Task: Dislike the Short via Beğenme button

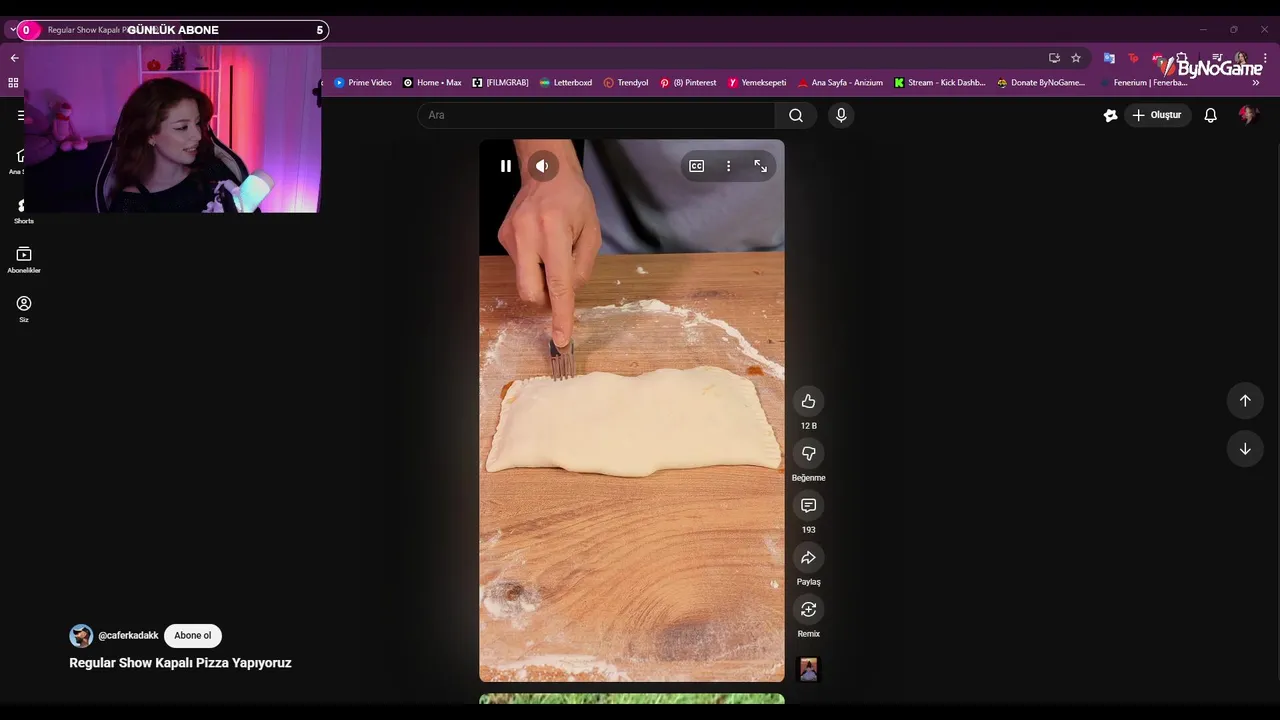Action: click(809, 454)
